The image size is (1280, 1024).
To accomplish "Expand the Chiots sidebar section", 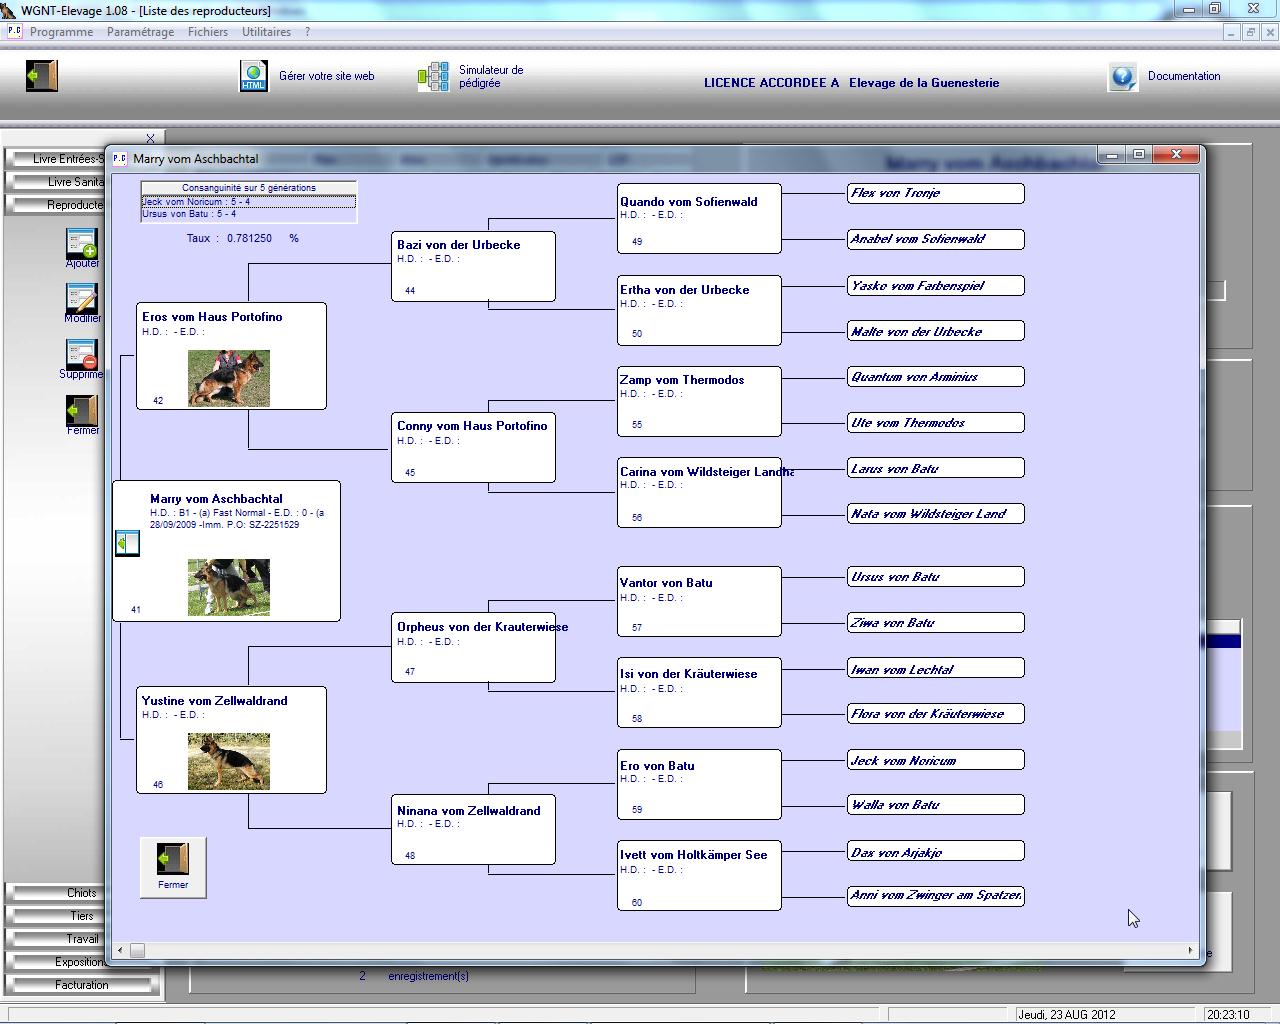I will pos(82,893).
